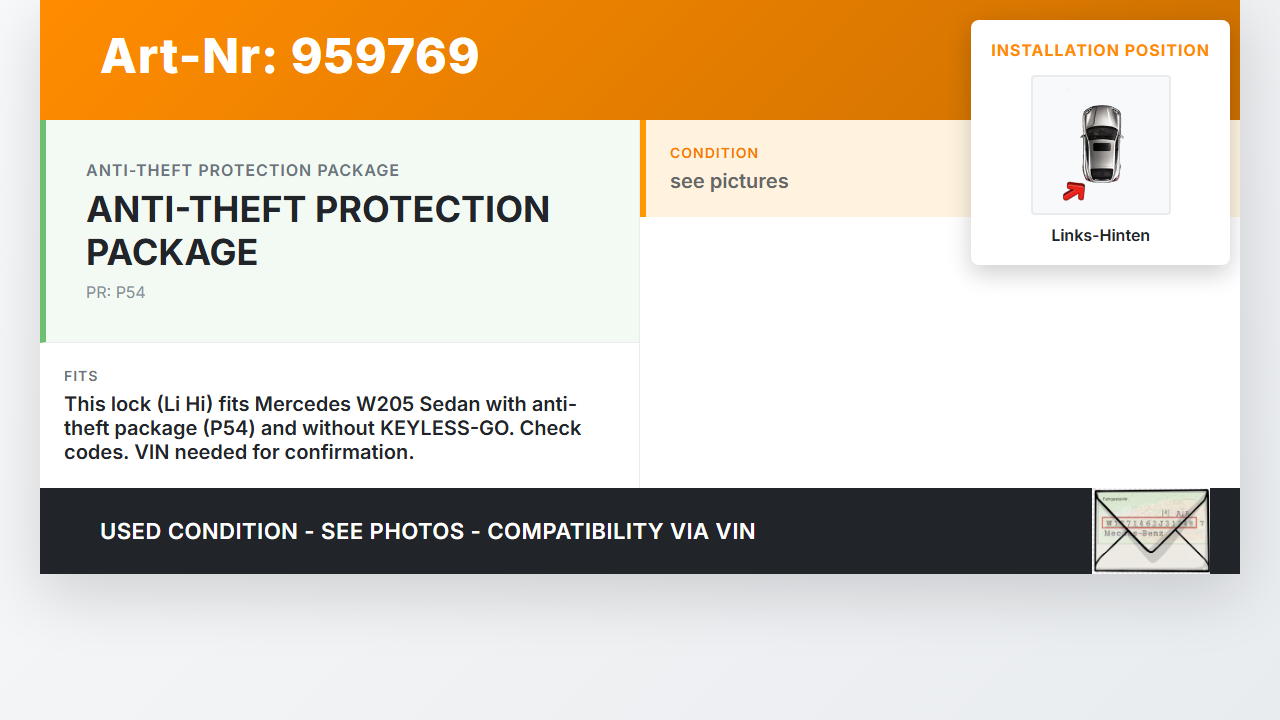Click the Installation Position title

pyautogui.click(x=1100, y=51)
